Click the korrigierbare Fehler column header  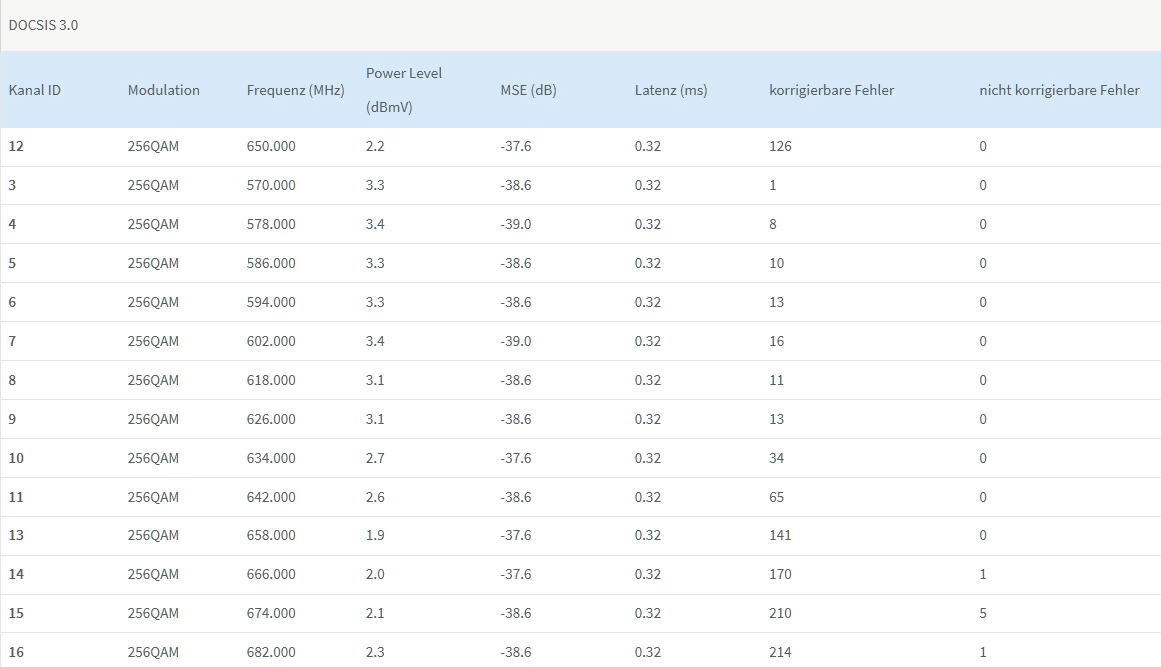(831, 90)
